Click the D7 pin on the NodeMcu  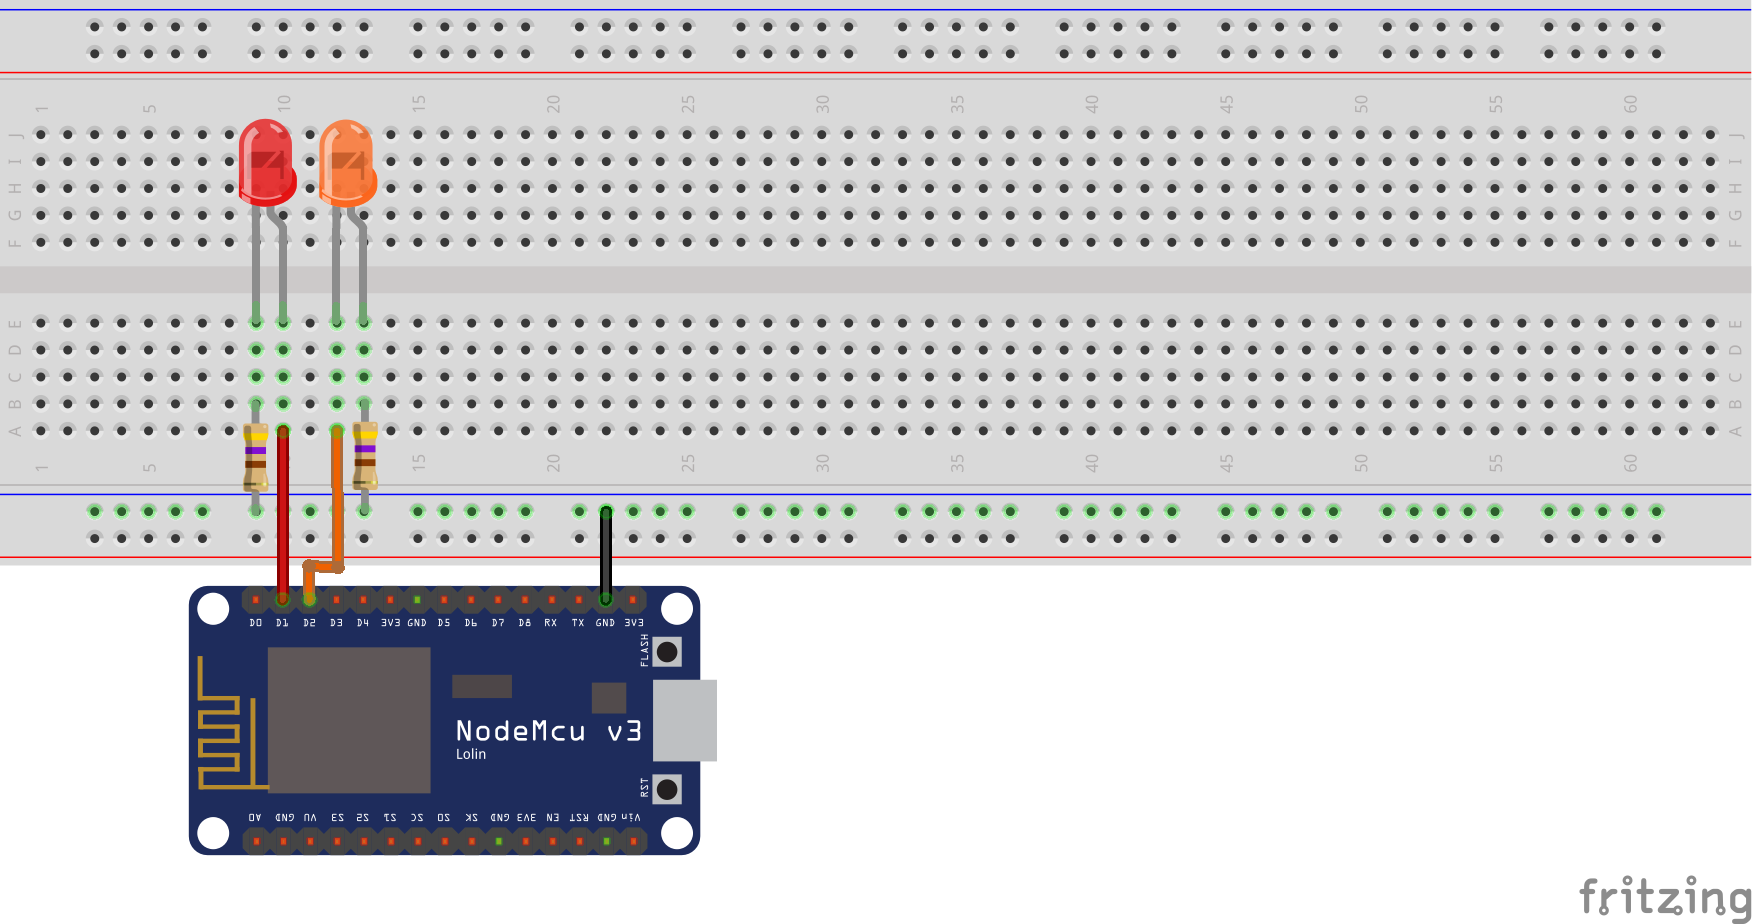coord(498,600)
